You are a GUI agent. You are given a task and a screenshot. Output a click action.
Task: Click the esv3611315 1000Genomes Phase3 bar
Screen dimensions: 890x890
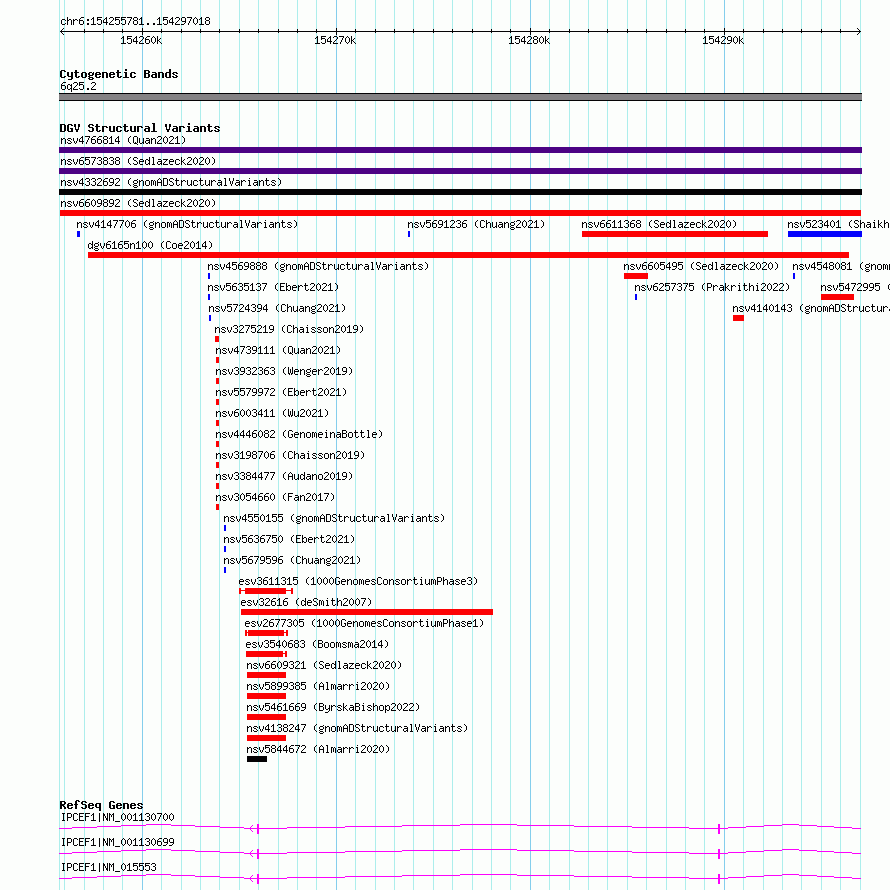[266, 591]
